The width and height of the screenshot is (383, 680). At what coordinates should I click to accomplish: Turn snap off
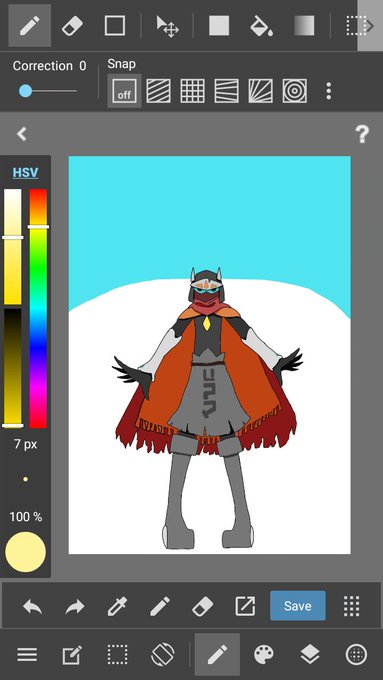pos(124,91)
